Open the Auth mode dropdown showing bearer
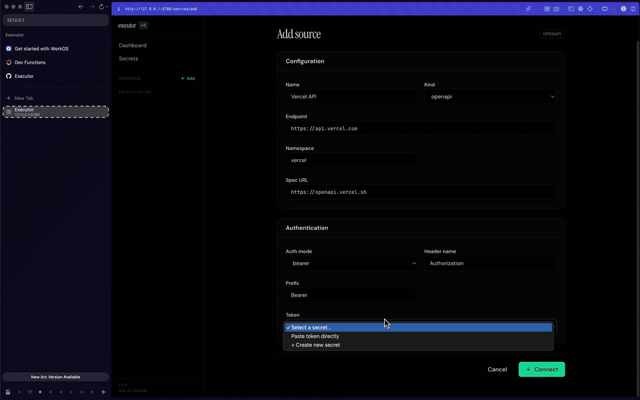This screenshot has width=640, height=400. pyautogui.click(x=351, y=263)
